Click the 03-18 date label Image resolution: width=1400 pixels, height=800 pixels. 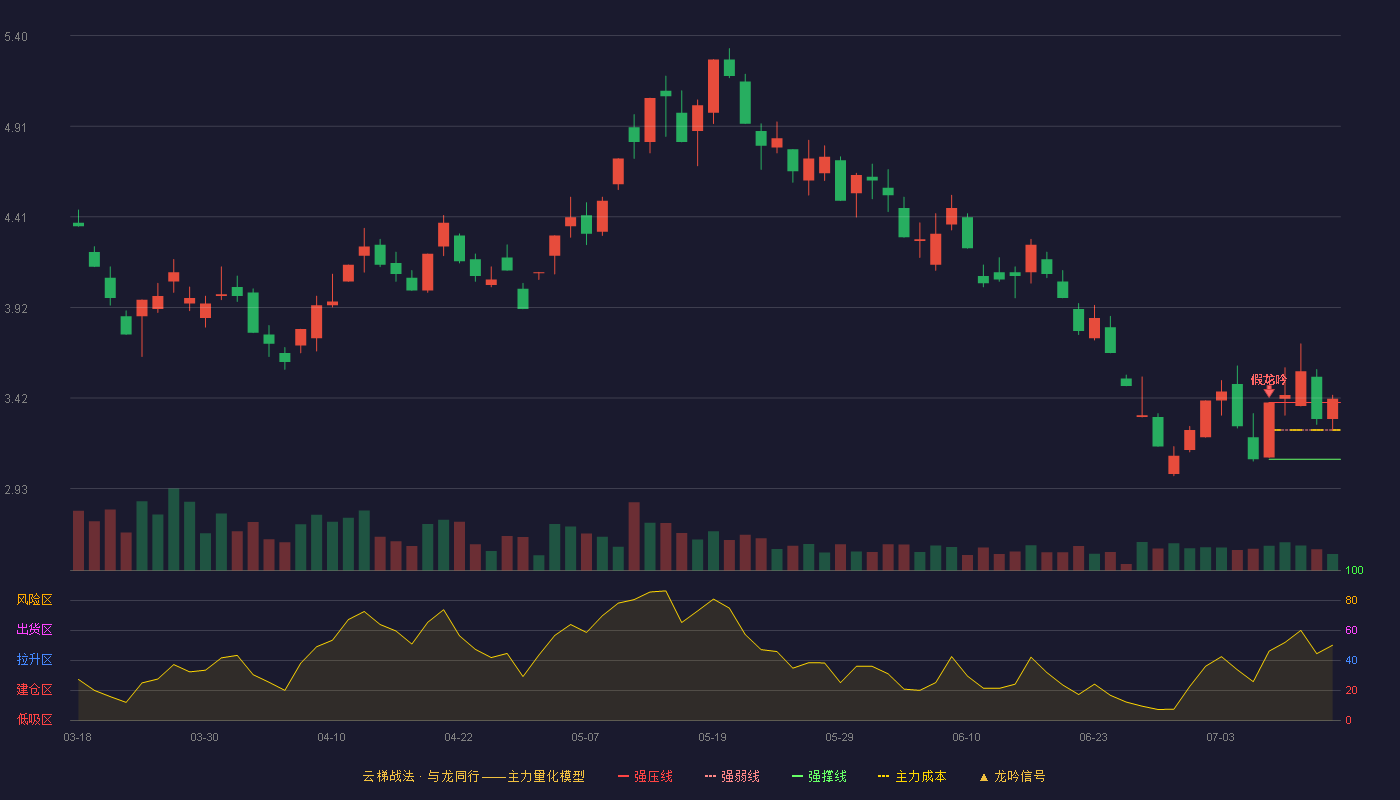77,737
